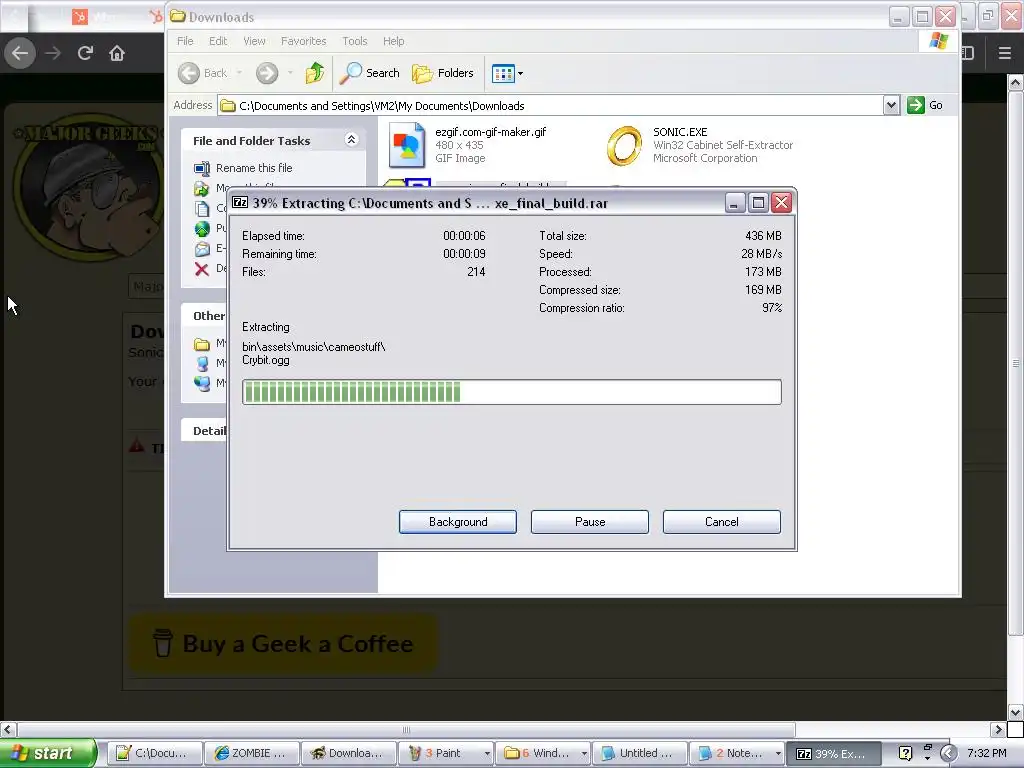1024x768 pixels.
Task: Click the 7:32 PM clock
Action: tap(987, 753)
